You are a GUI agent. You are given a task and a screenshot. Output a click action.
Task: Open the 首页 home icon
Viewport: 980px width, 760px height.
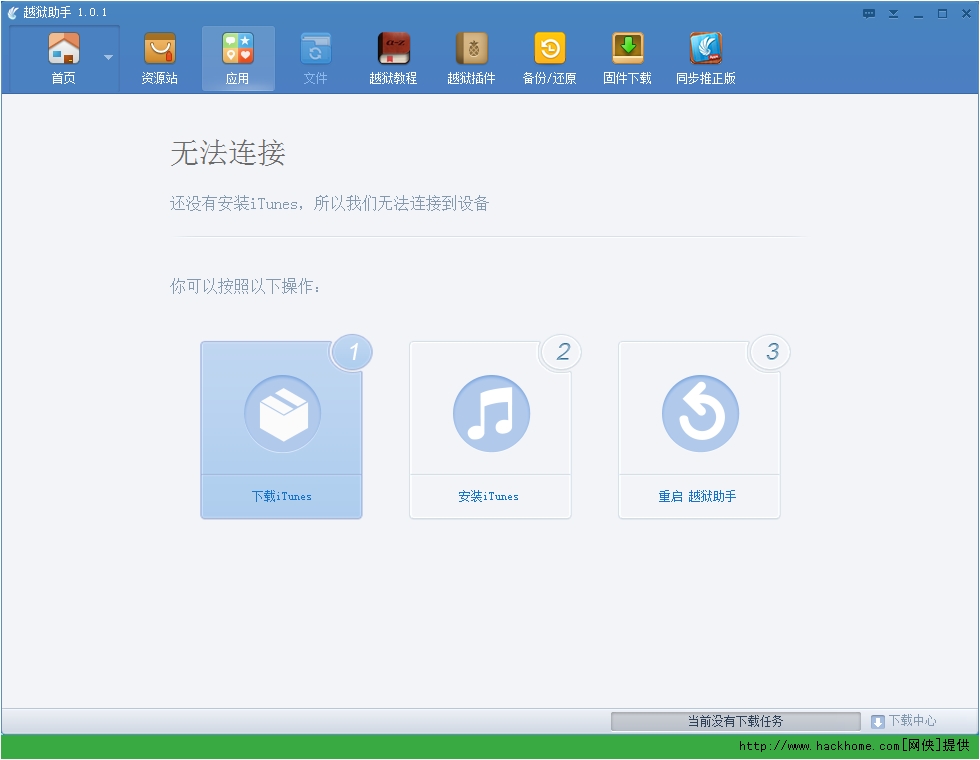pos(64,59)
